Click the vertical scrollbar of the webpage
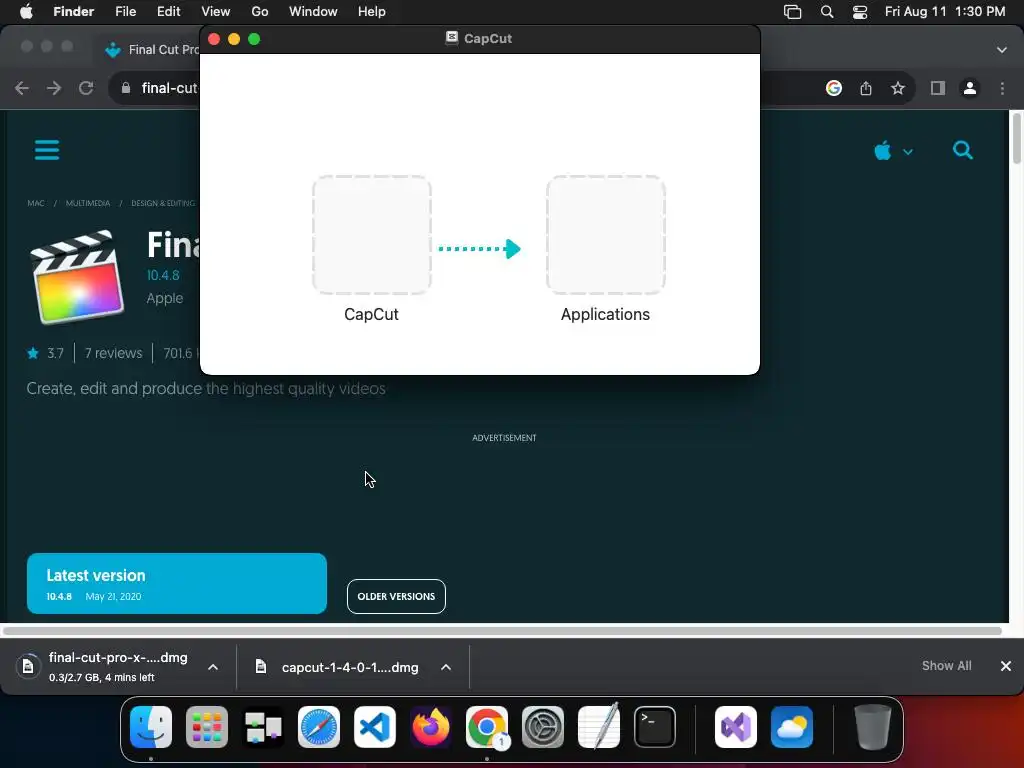Viewport: 1024px width, 768px height. coord(1016,139)
